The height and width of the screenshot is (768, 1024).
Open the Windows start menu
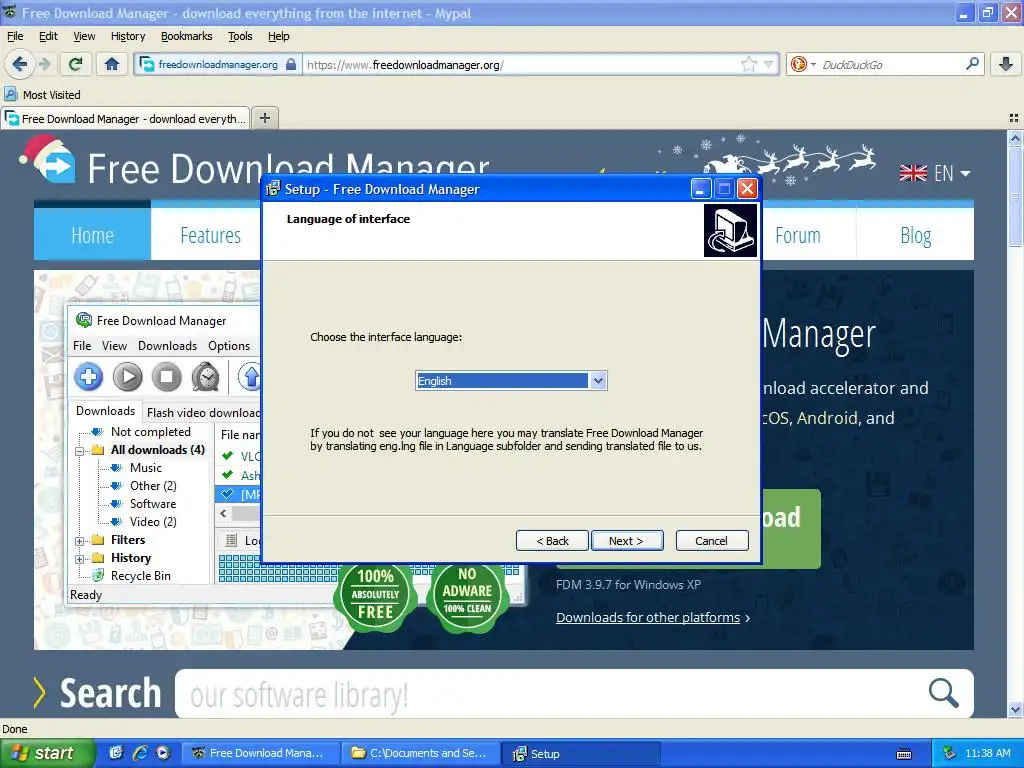coord(47,753)
